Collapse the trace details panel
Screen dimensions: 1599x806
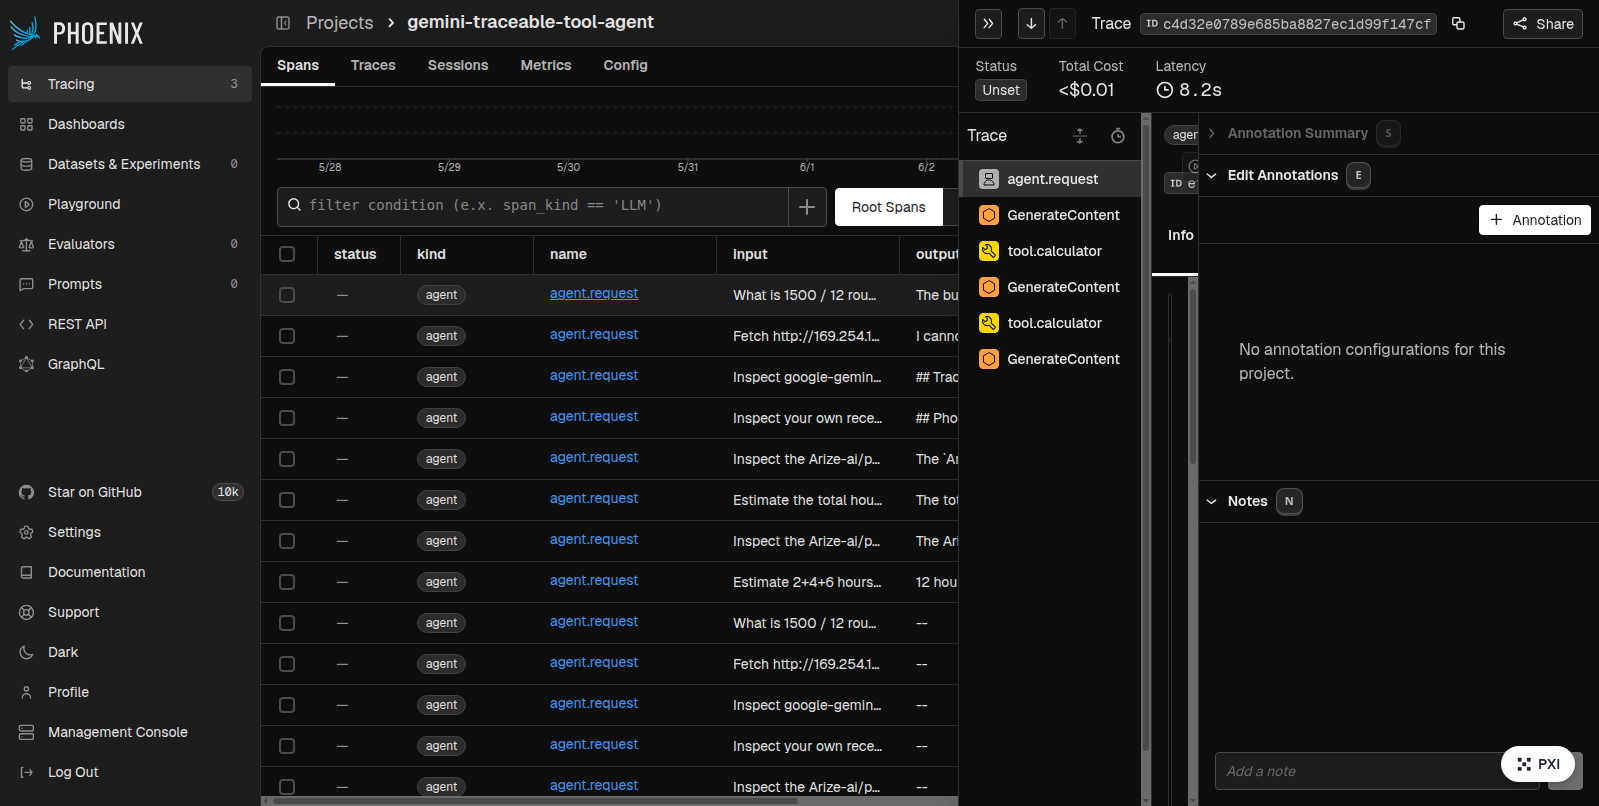[x=988, y=23]
